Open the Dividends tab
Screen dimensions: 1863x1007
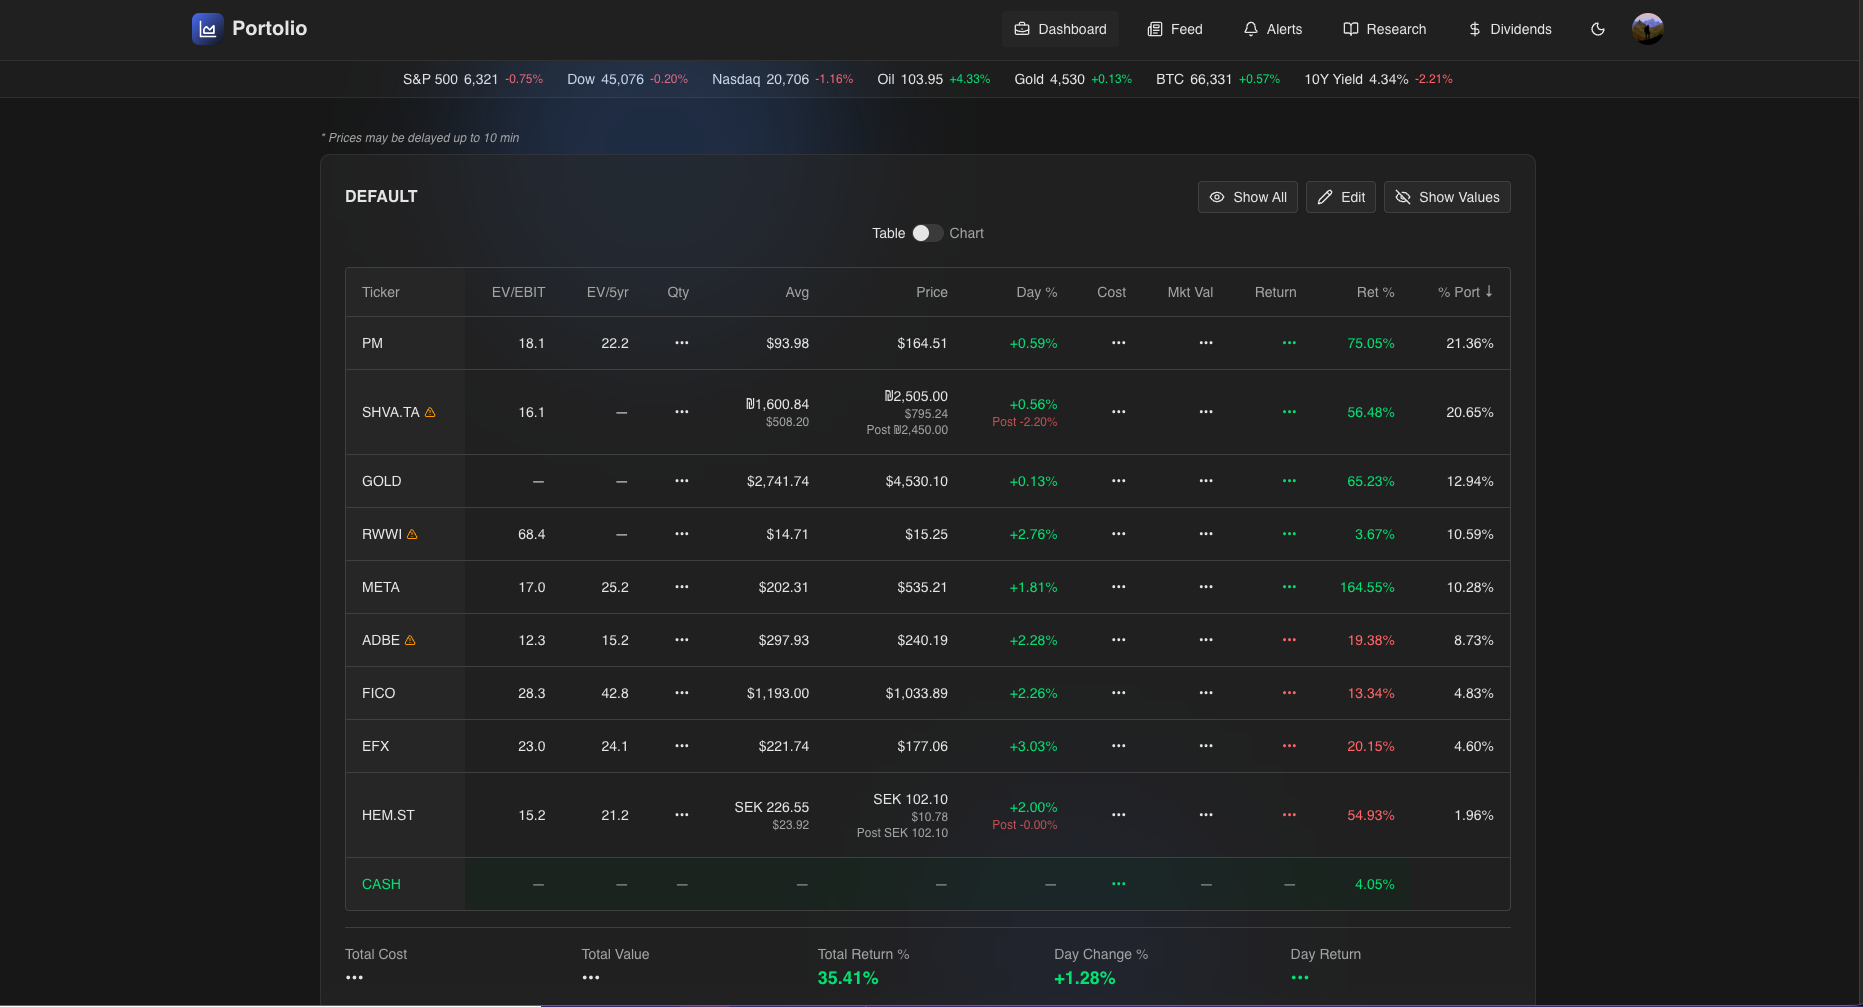point(1510,29)
